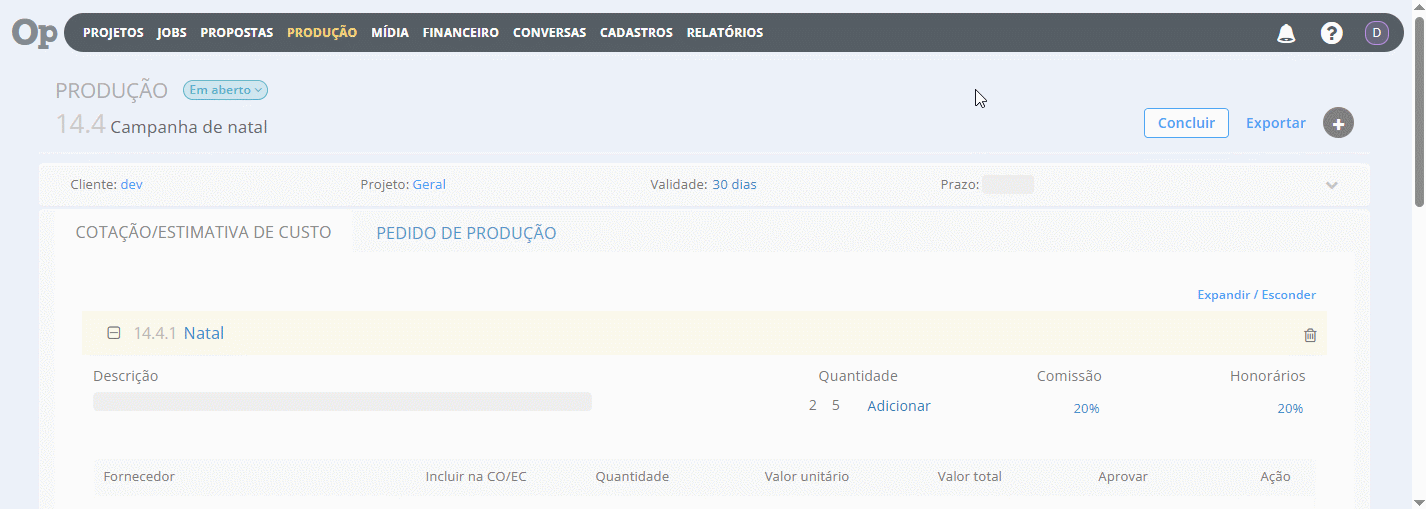Open the notifications bell
Viewport: 1426px width, 509px height.
[1286, 33]
